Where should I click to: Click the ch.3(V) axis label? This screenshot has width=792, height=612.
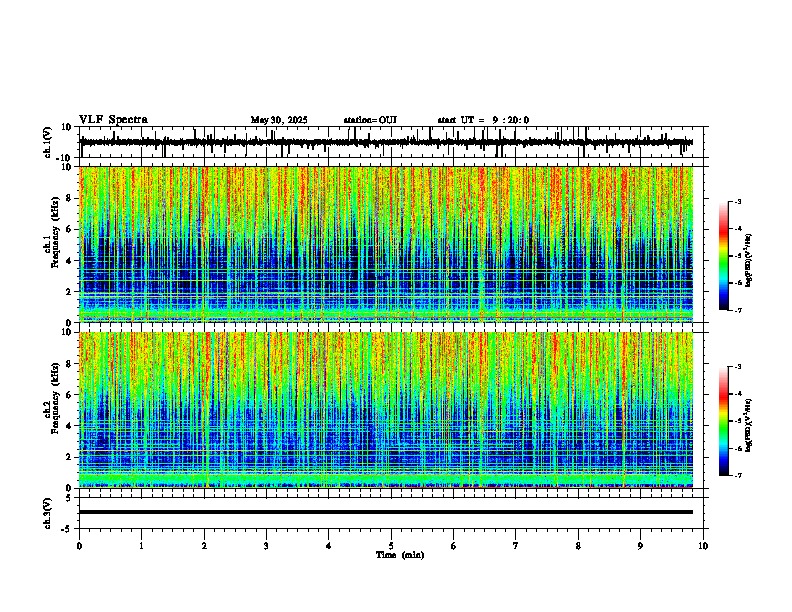pos(48,513)
